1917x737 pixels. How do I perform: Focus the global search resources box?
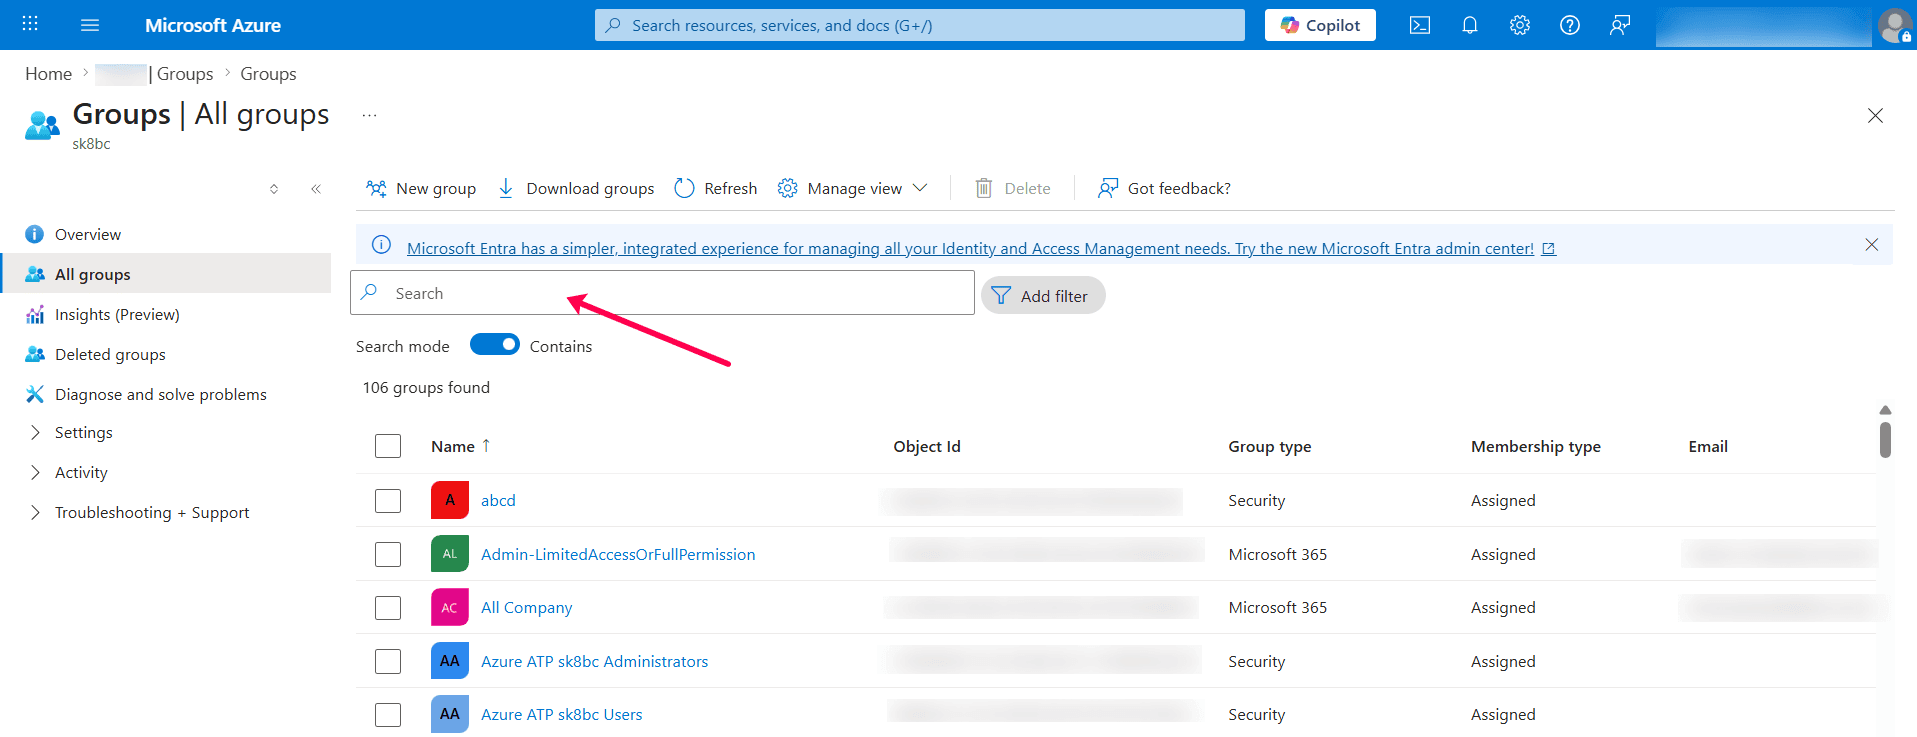pos(920,25)
